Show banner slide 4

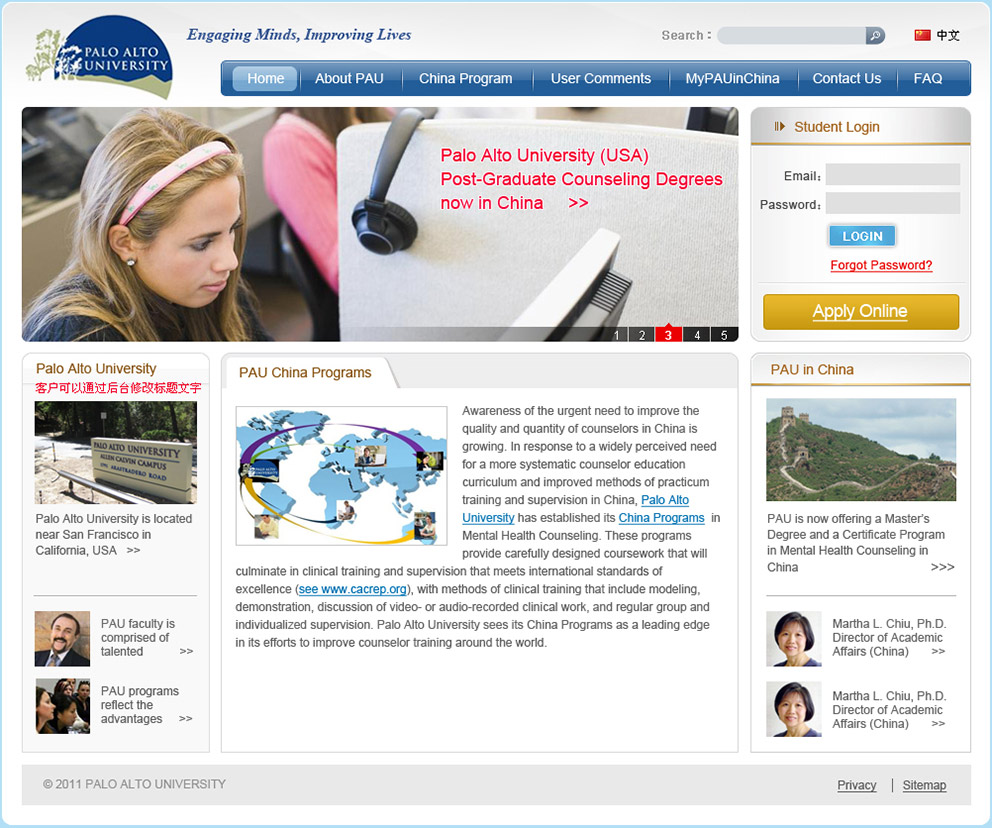(x=697, y=335)
